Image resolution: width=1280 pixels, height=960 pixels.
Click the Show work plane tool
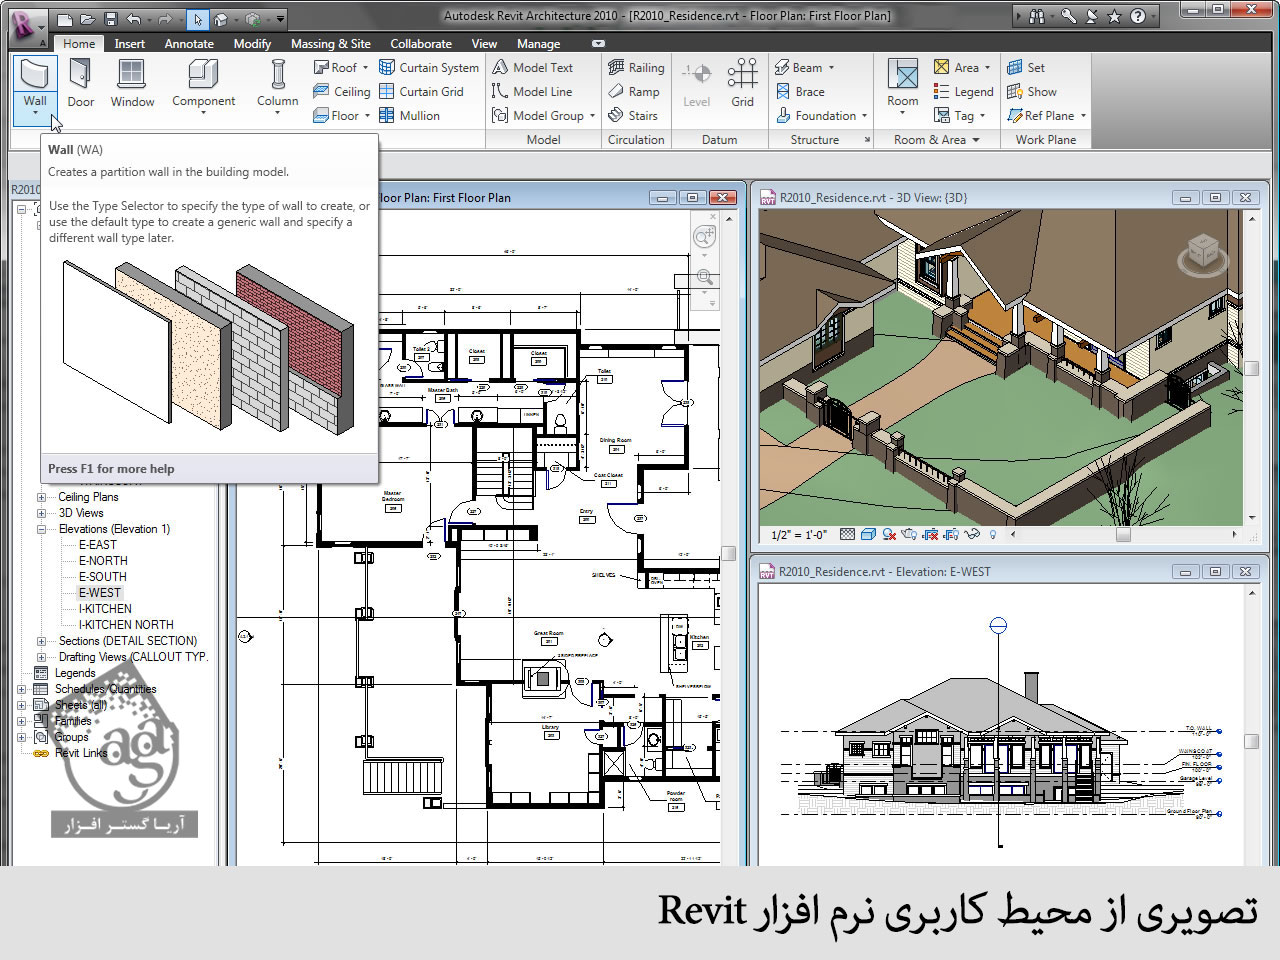coord(1032,91)
